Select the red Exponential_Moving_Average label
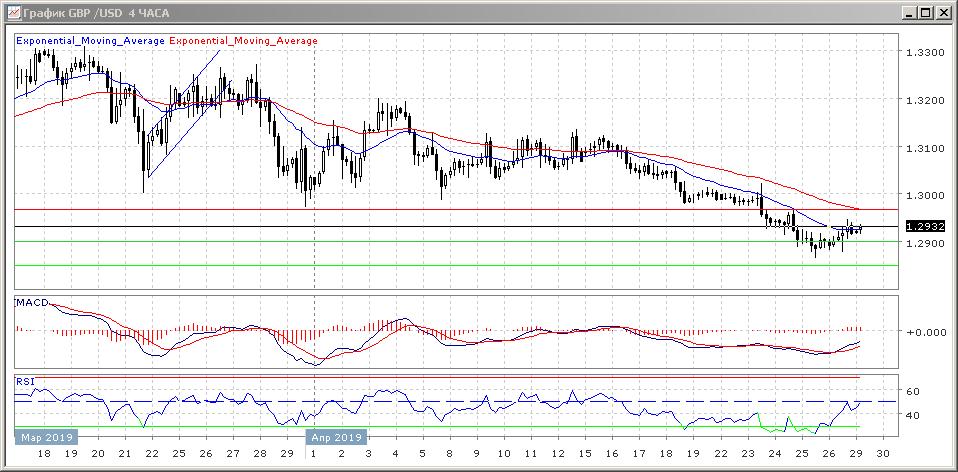The height and width of the screenshot is (472, 958). (245, 41)
